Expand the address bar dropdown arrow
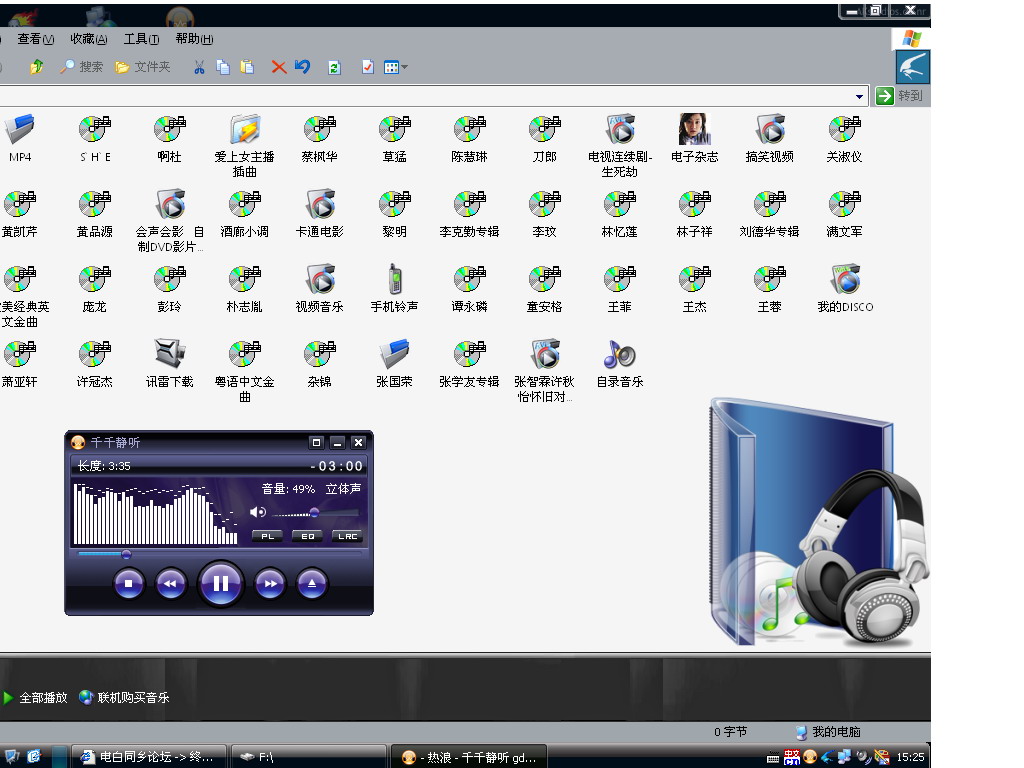Screen dimensions: 1024x768 [860, 96]
